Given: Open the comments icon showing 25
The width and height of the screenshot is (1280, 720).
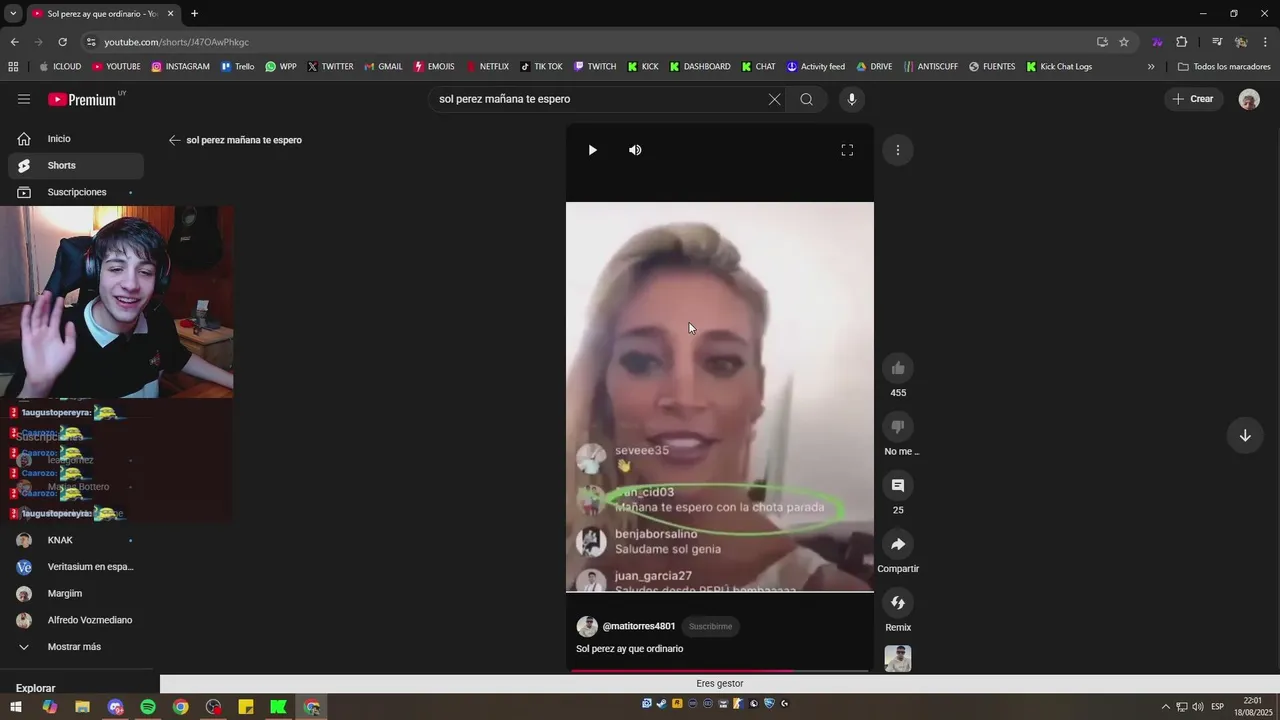Looking at the screenshot, I should tap(898, 485).
